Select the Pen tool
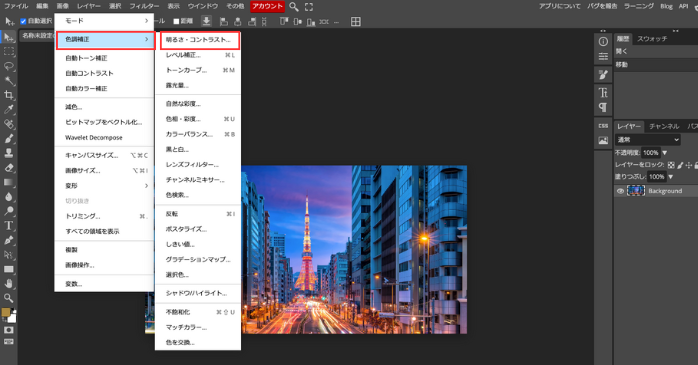The height and width of the screenshot is (365, 698). (8, 240)
